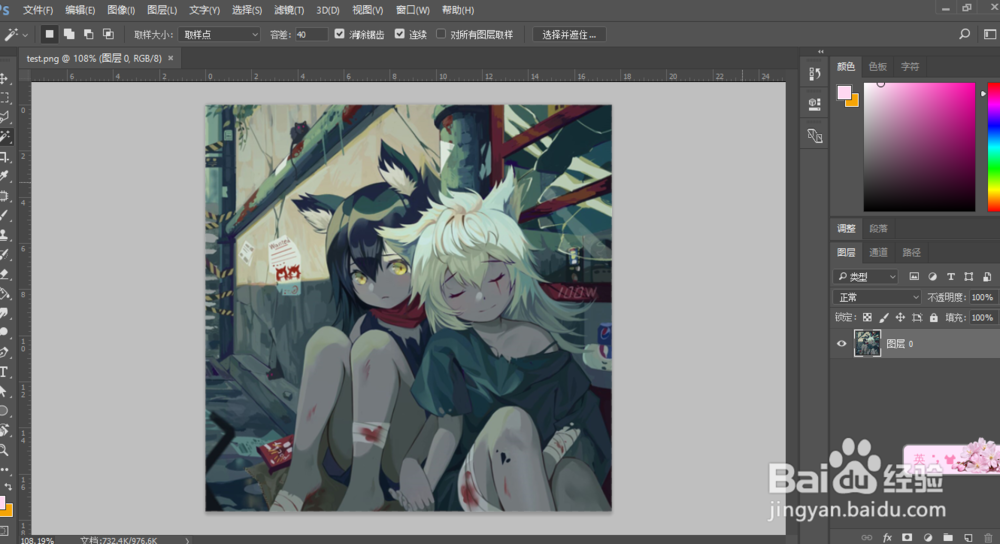1000x544 pixels.
Task: Expand collapsed panels double-arrow
Action: click(820, 52)
